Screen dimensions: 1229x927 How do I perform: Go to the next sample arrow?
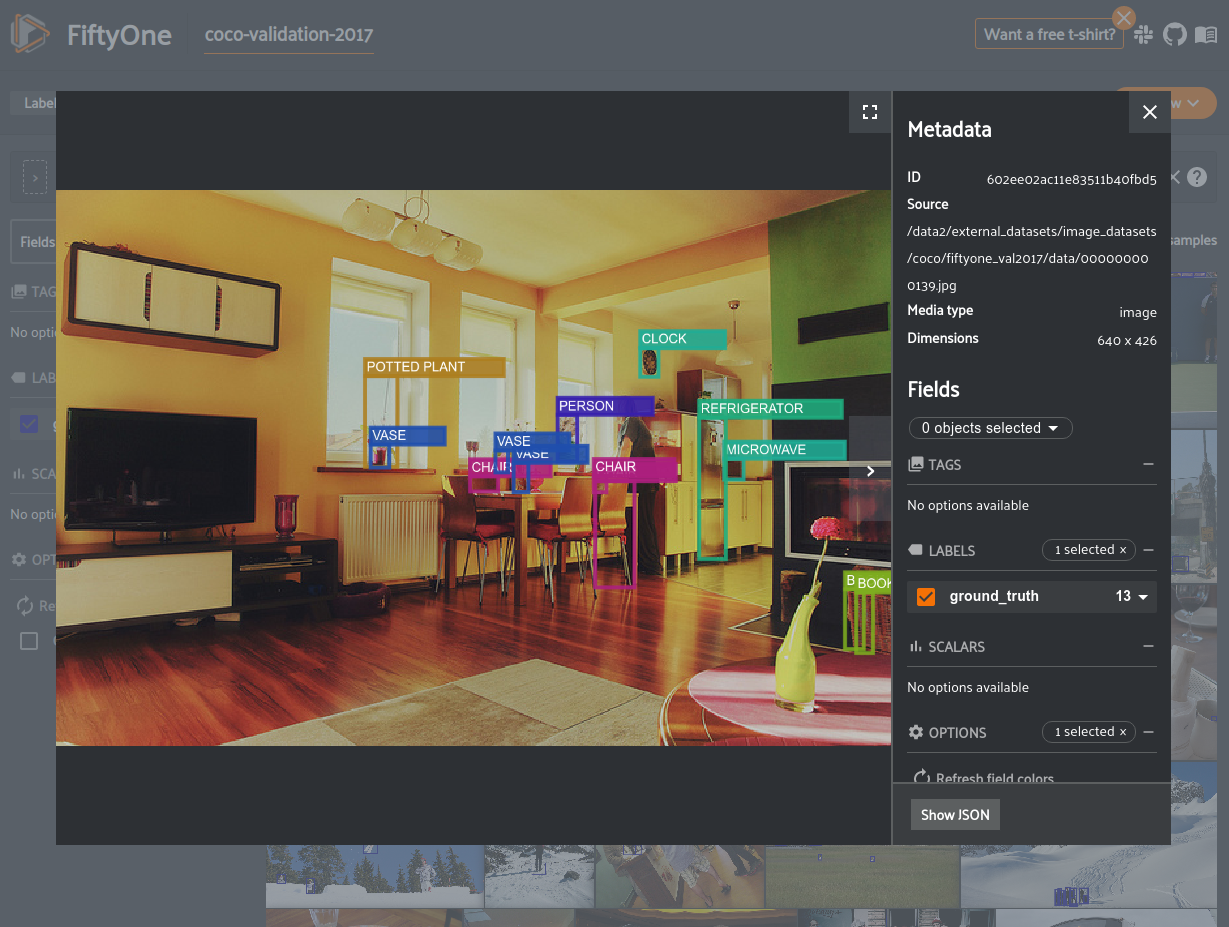pos(870,471)
